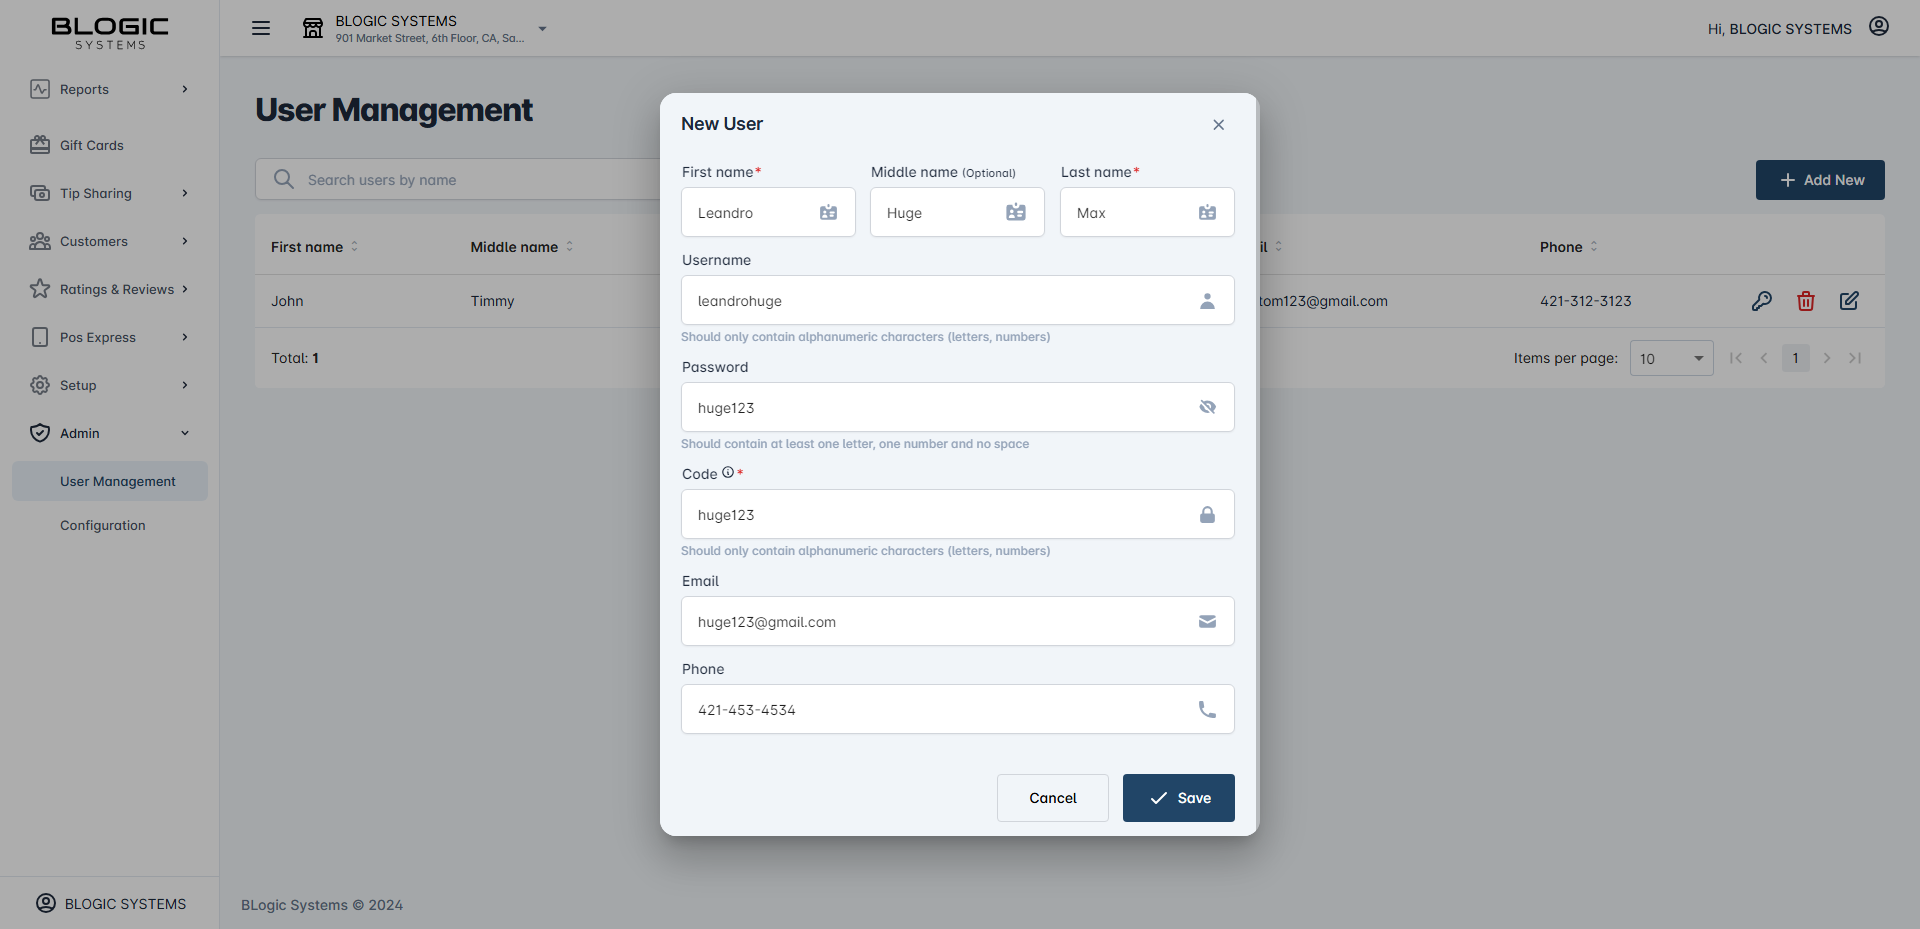Expand the Pos Express menu
This screenshot has width=1920, height=929.
pyautogui.click(x=109, y=337)
